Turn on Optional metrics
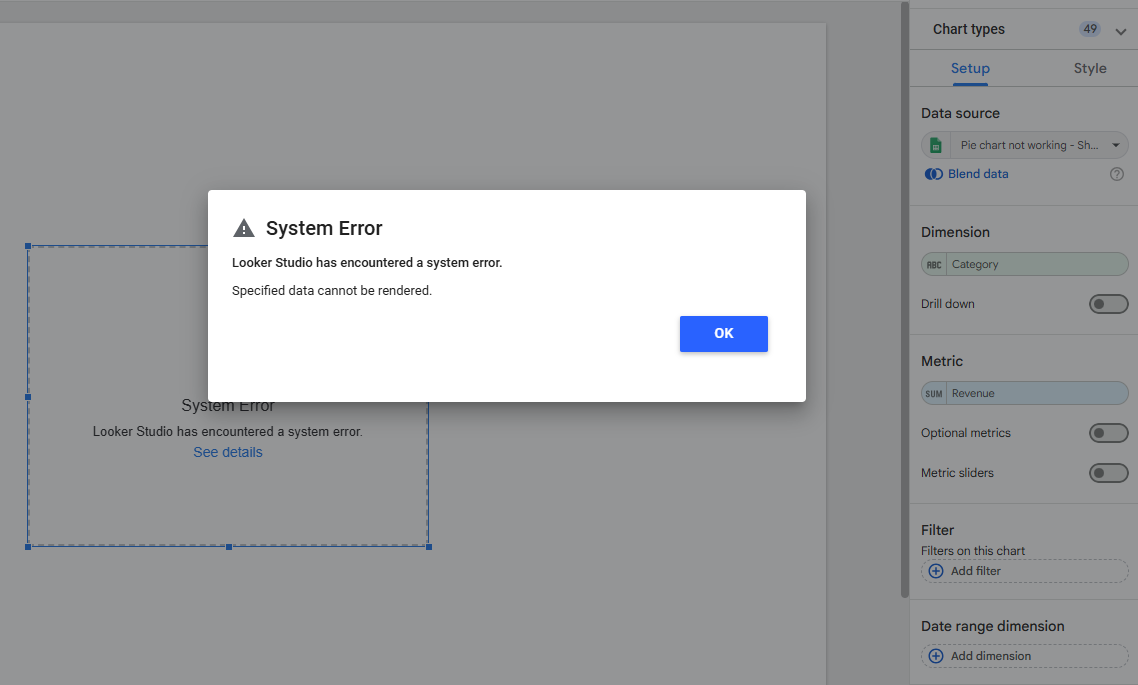1138x685 pixels. pos(1108,432)
